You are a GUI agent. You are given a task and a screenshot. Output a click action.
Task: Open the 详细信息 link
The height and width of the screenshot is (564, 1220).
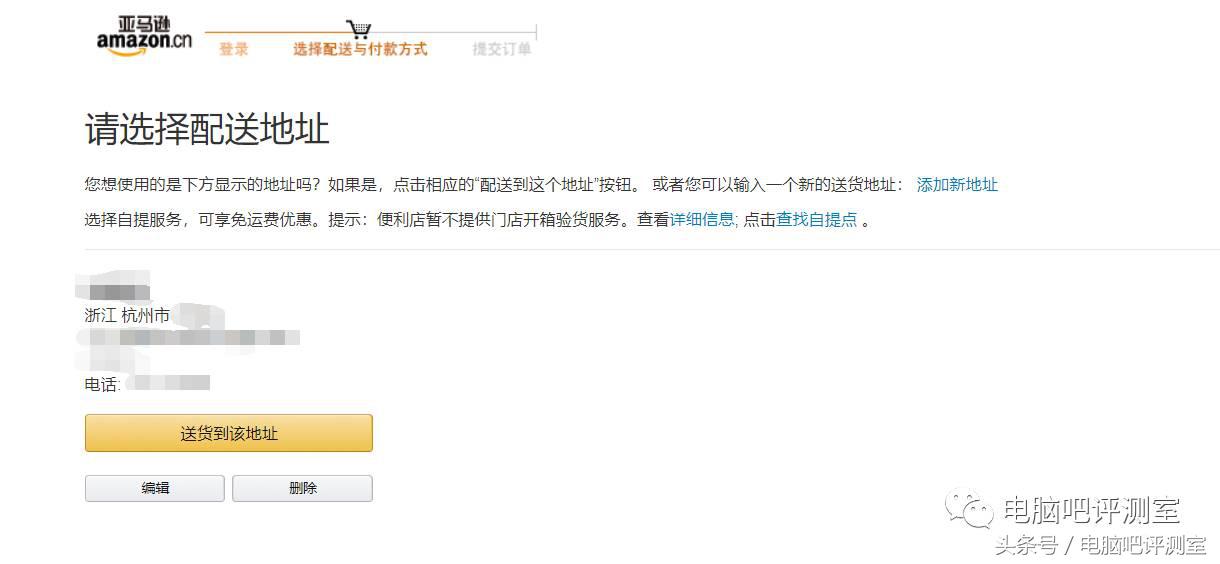click(702, 220)
